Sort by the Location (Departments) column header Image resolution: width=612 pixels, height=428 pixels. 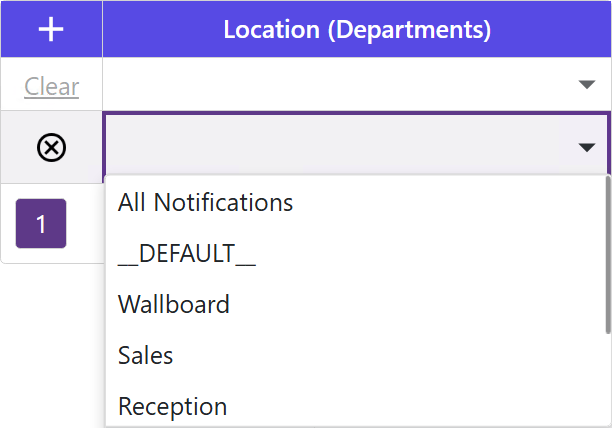(x=357, y=29)
